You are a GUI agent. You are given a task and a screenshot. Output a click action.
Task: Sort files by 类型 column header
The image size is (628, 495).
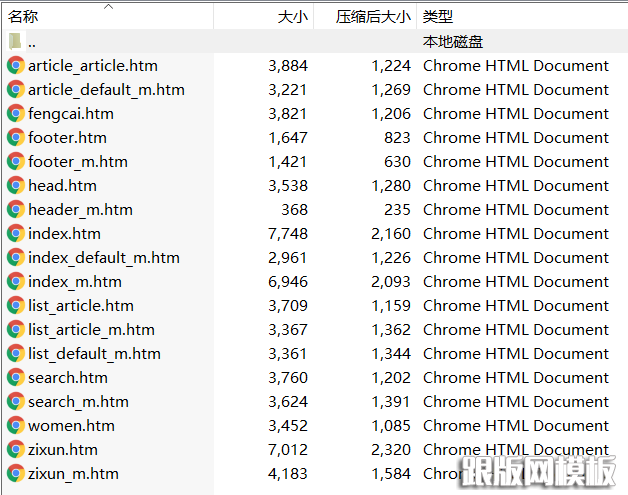pyautogui.click(x=438, y=17)
